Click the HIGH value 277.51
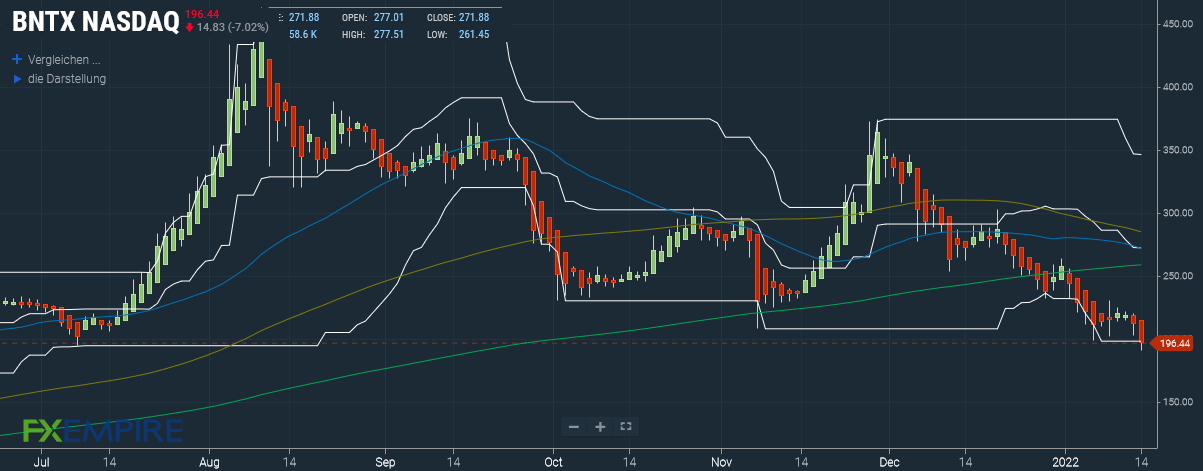Screen dimensions: 1203x471 click(388, 34)
